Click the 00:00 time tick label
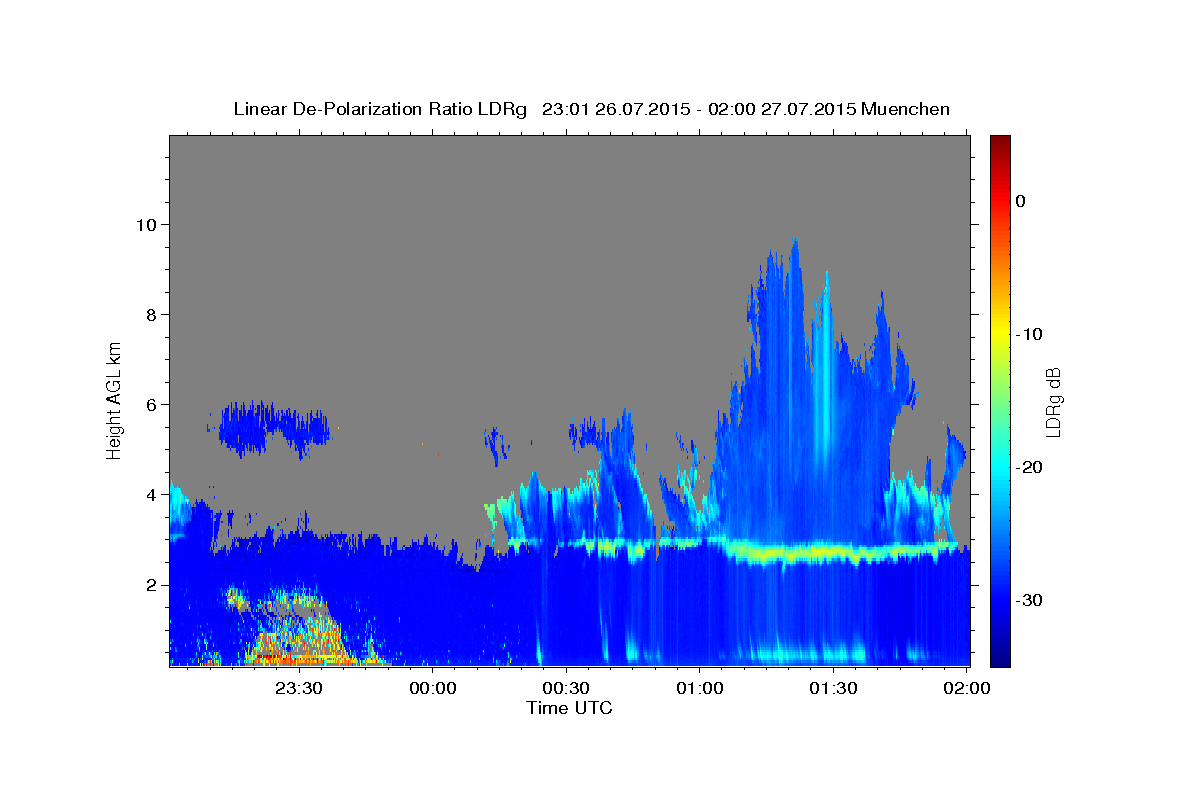The width and height of the screenshot is (1200, 800). point(433,688)
